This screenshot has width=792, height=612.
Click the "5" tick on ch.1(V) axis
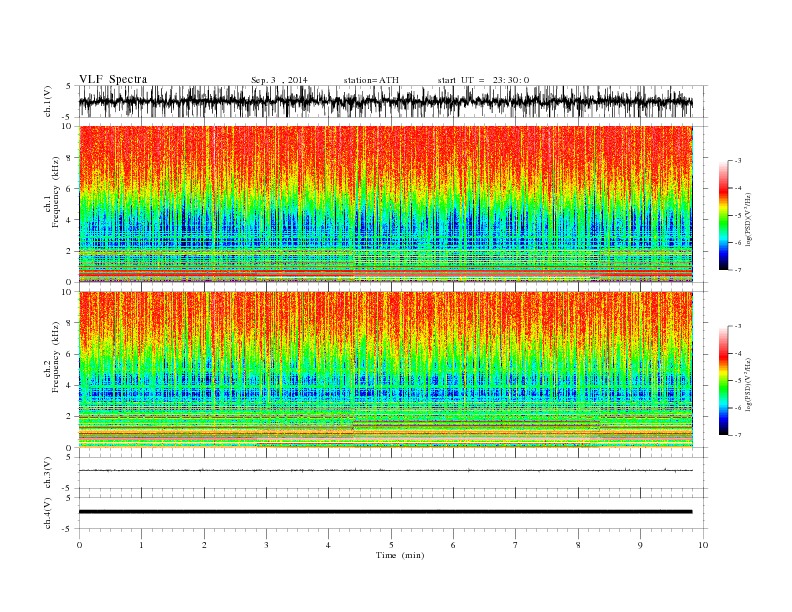coord(69,86)
